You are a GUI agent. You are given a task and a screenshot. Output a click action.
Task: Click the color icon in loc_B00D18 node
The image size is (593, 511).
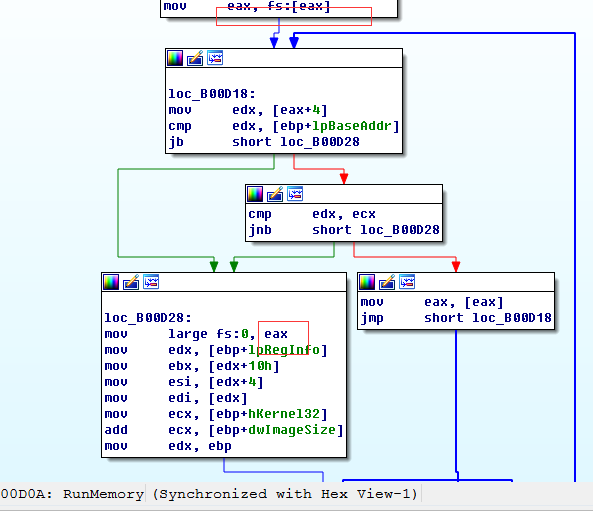click(175, 58)
